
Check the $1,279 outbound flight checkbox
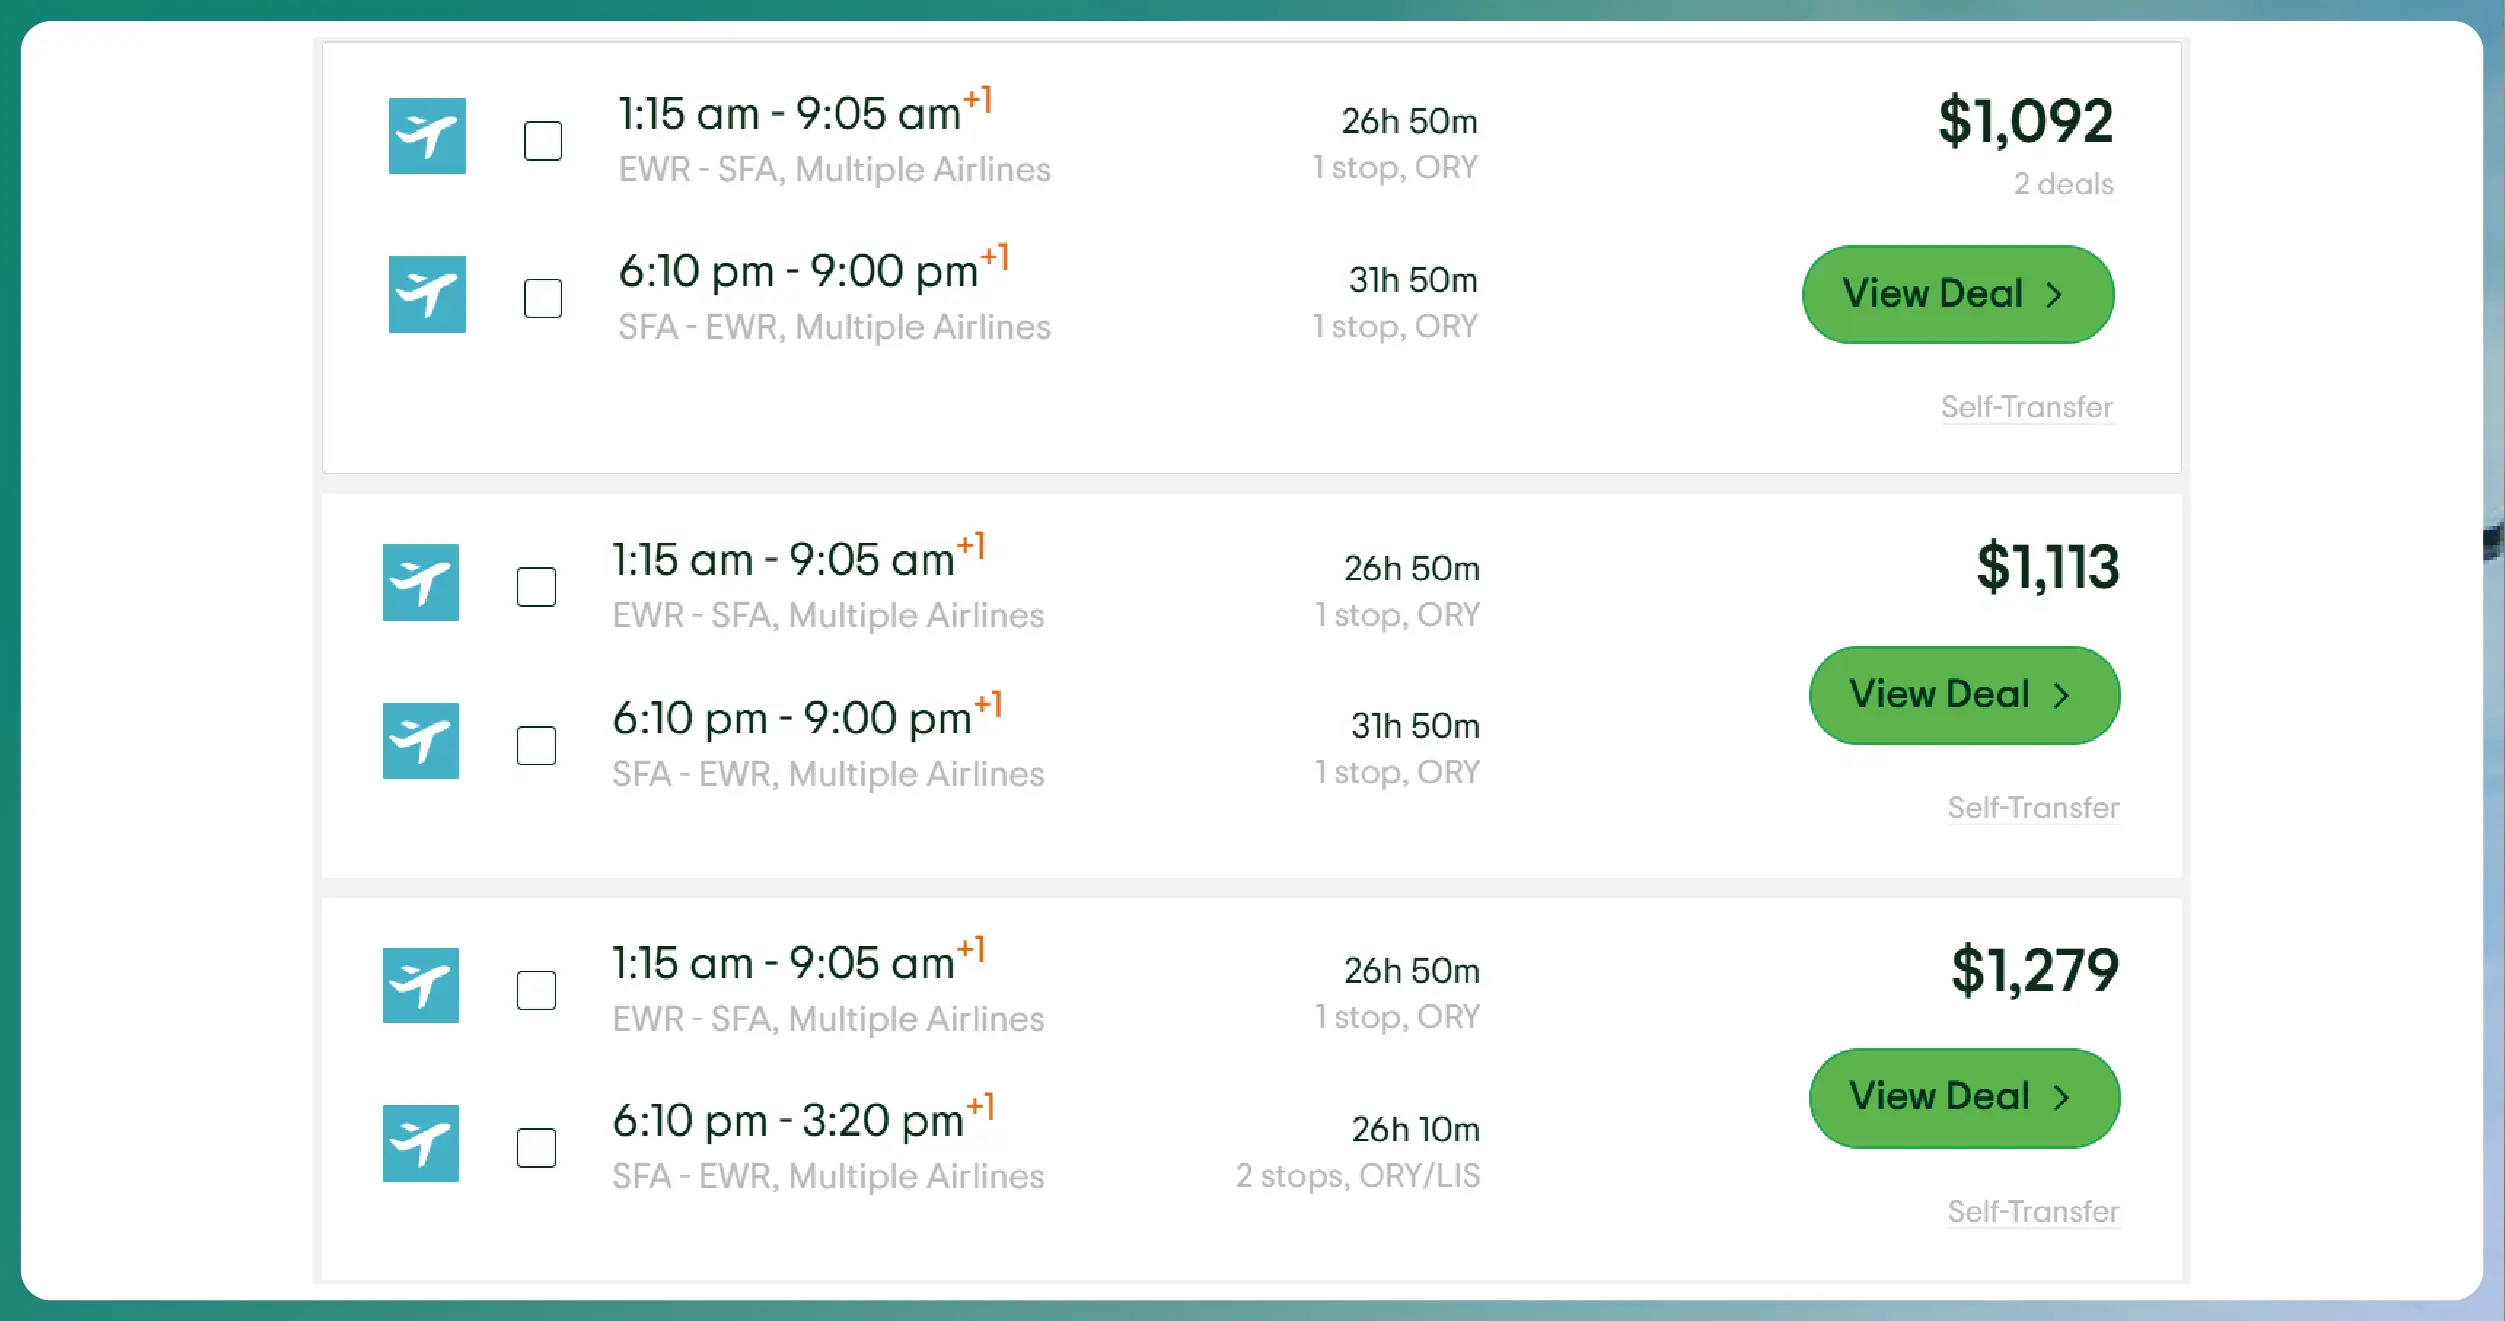(537, 990)
